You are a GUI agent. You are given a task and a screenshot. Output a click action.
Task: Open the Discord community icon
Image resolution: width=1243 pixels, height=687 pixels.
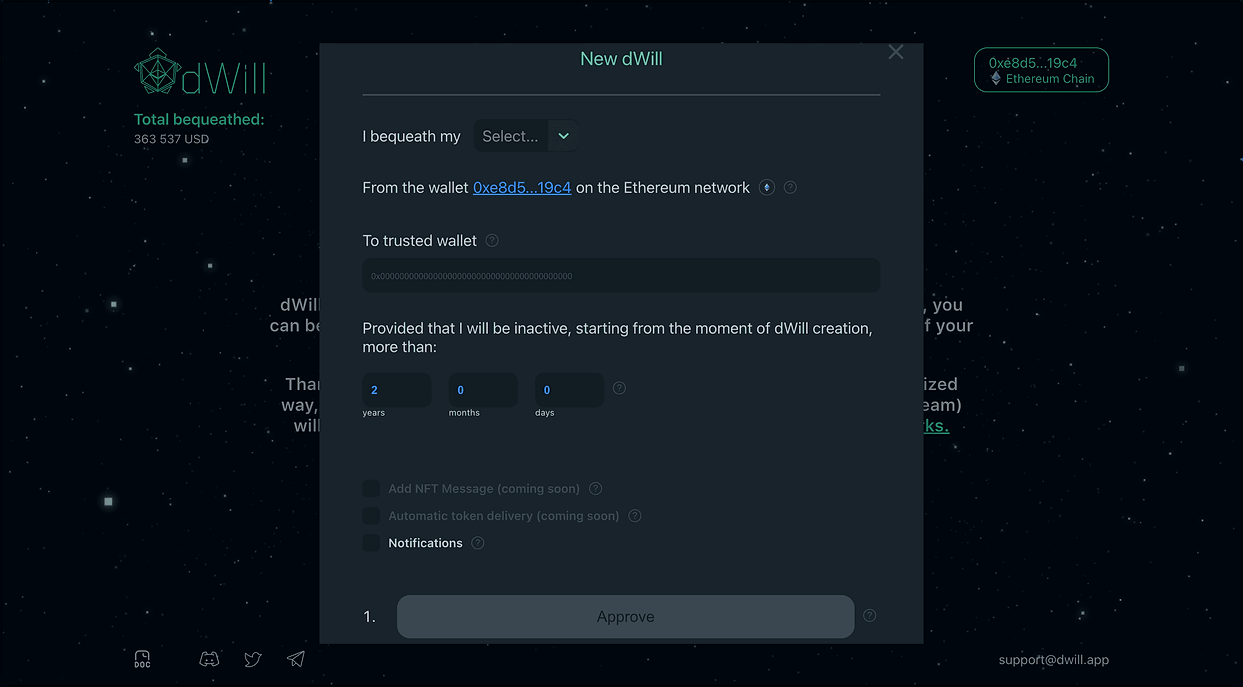click(209, 659)
